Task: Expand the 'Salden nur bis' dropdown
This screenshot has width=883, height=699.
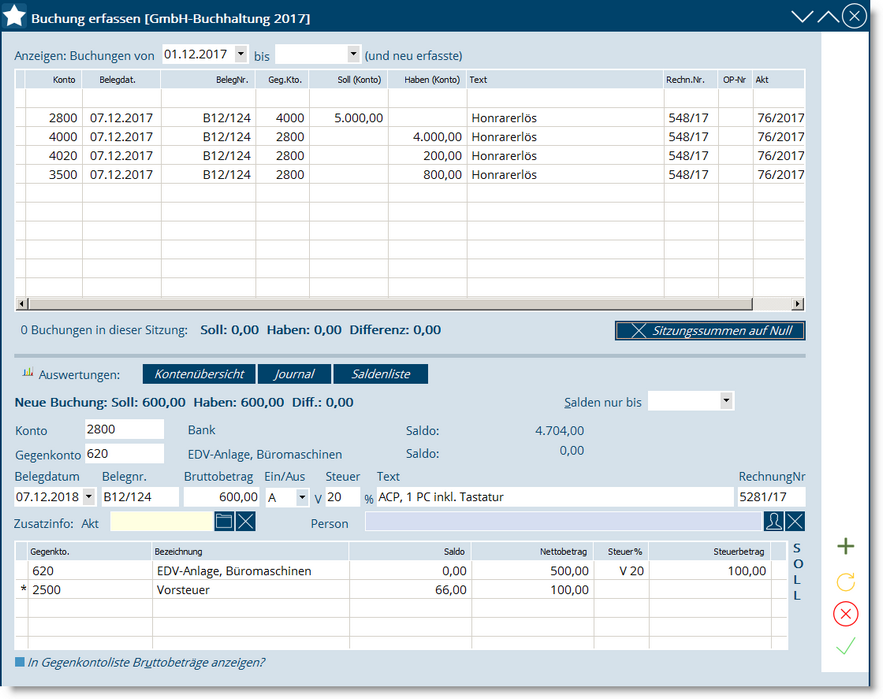Action: [726, 401]
